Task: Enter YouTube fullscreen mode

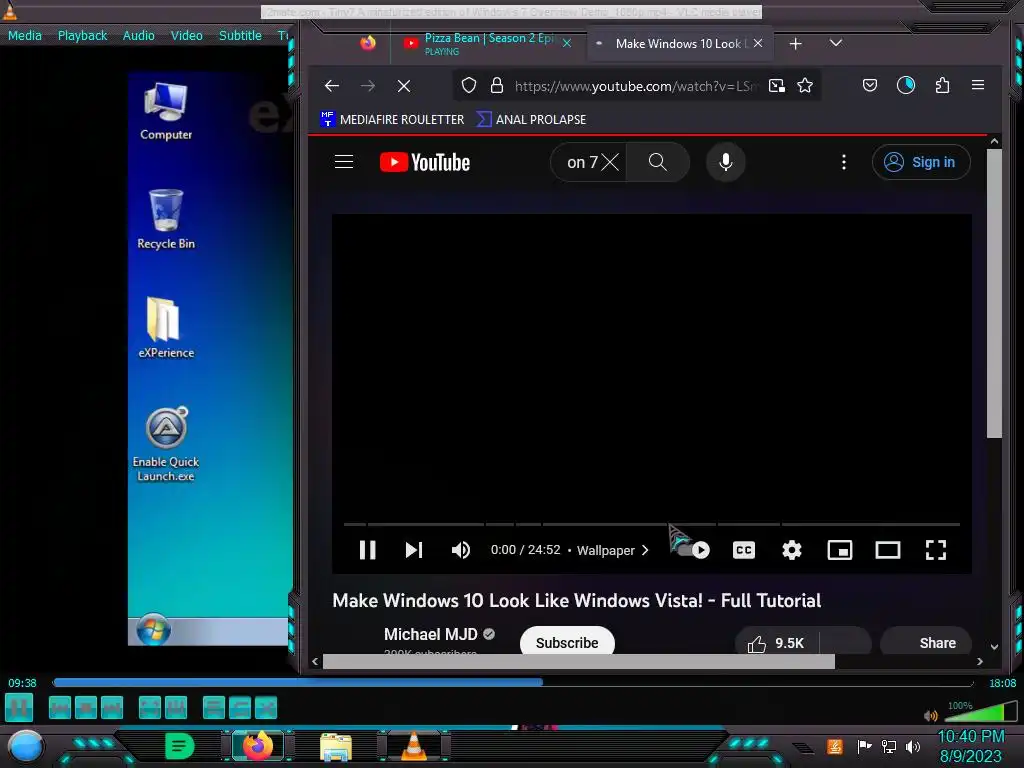Action: tap(936, 551)
